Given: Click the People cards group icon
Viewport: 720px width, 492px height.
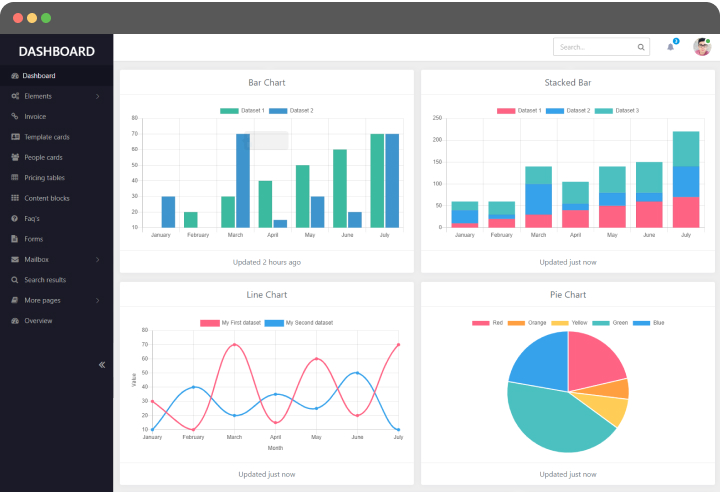Looking at the screenshot, I should [15, 157].
